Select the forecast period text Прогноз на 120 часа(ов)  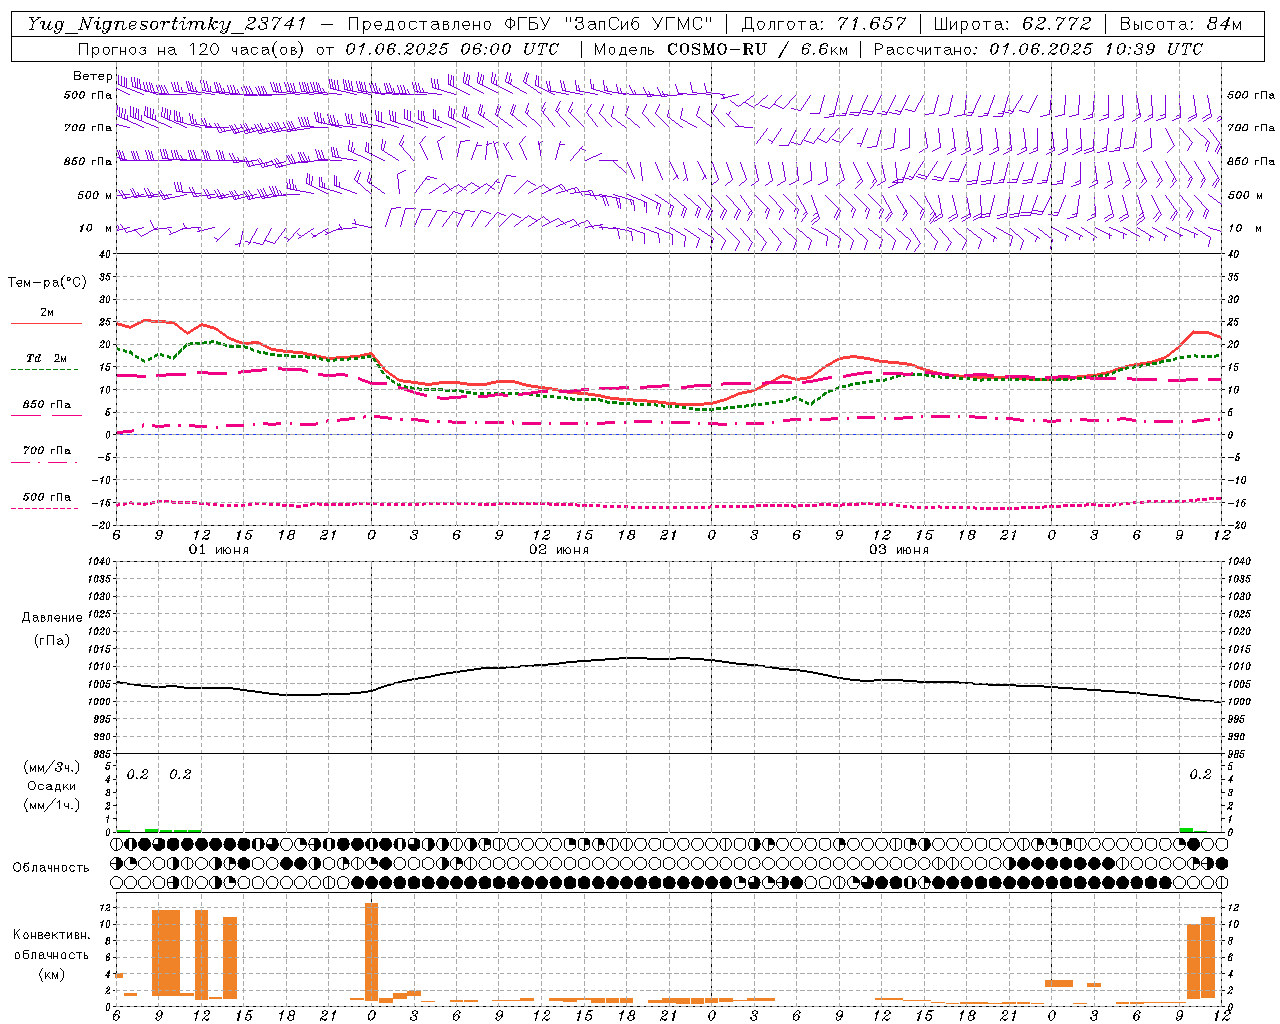192,49
